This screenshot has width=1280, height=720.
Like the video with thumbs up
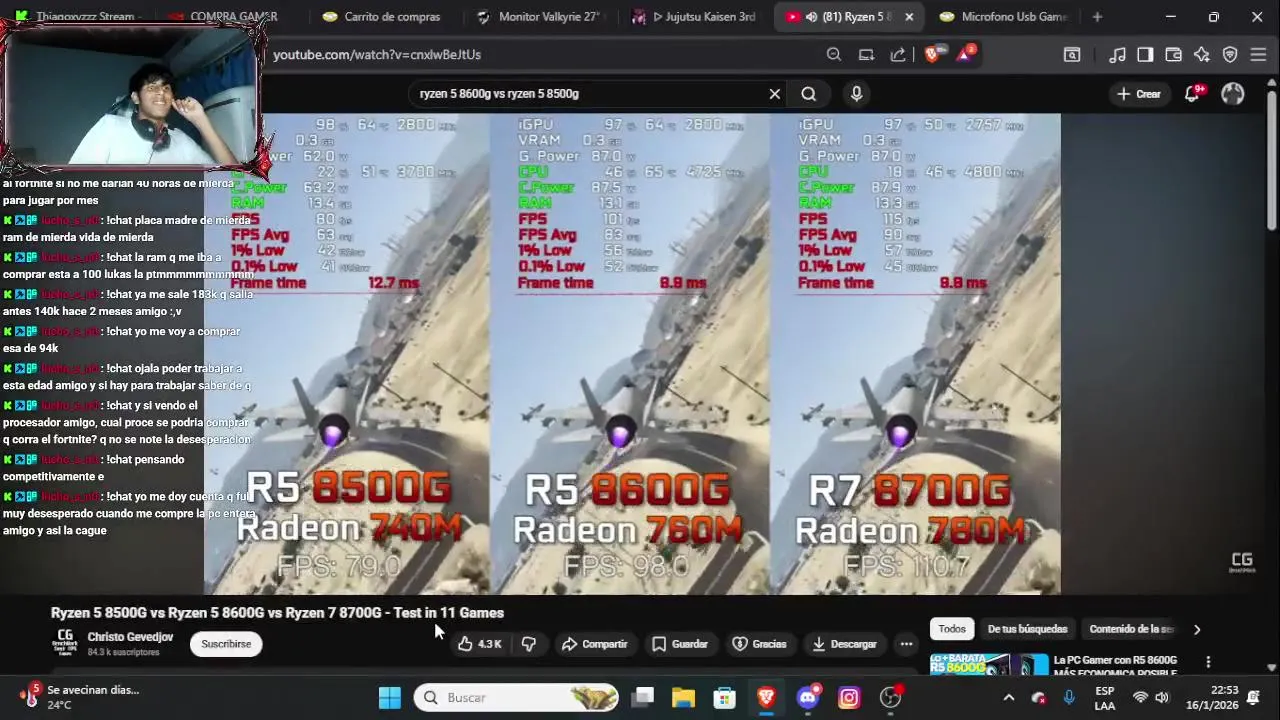[x=480, y=644]
